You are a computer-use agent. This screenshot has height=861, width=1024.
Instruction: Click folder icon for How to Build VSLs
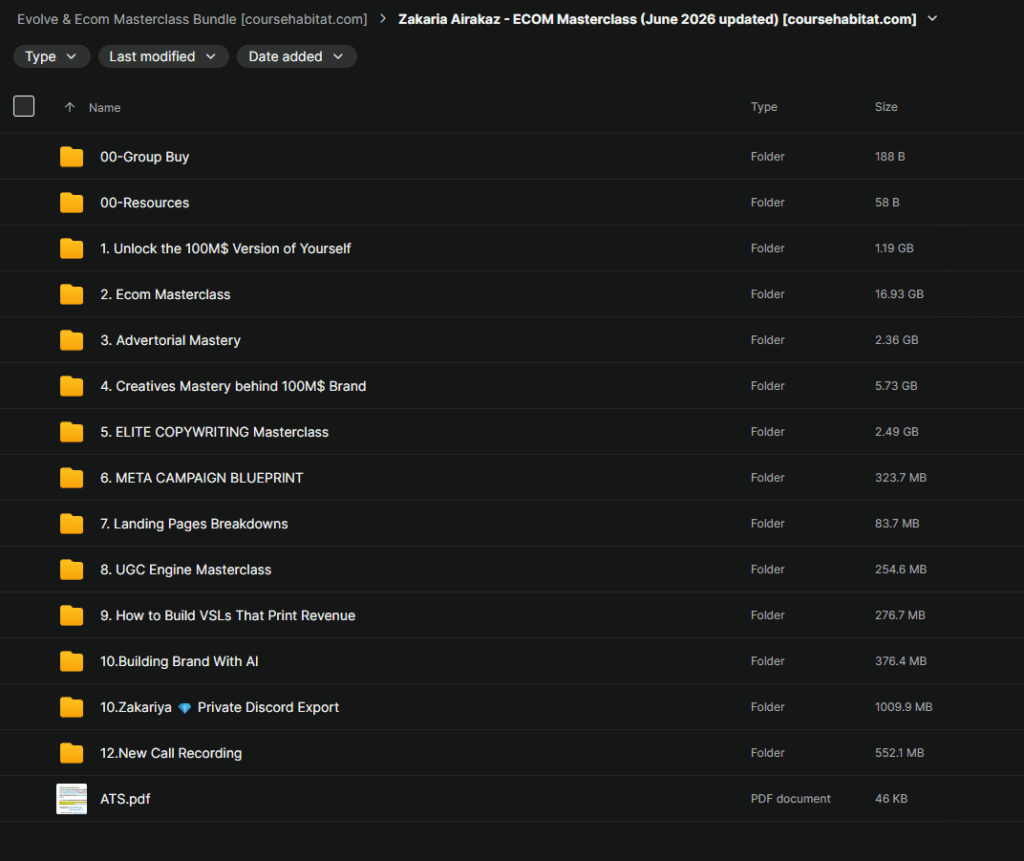coord(71,615)
